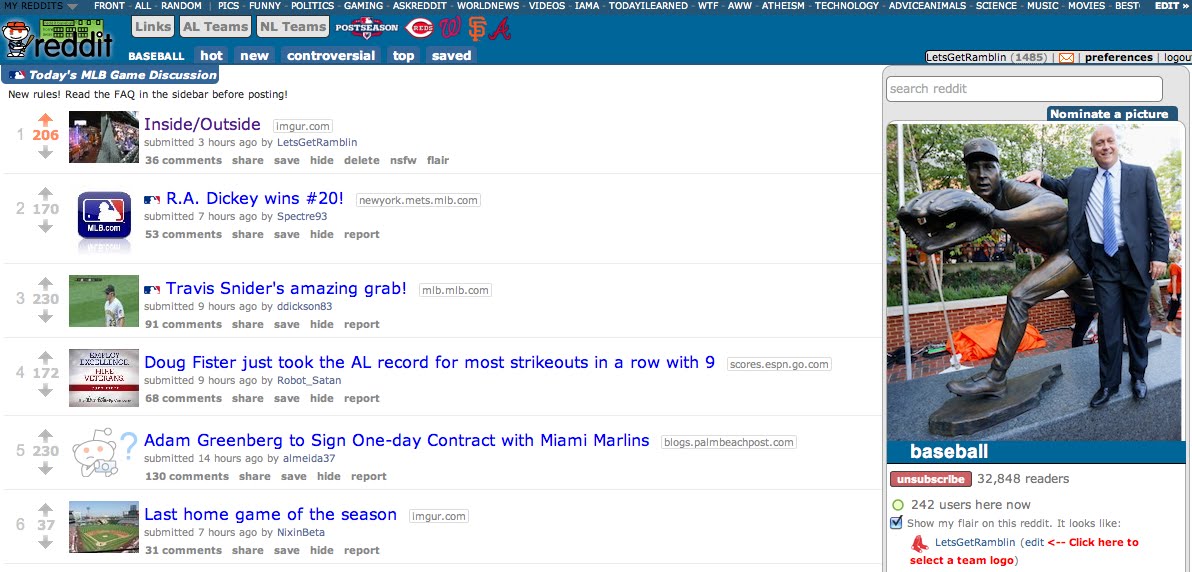Open Adam Greenberg One-day Contract title
The image size is (1192, 572).
396,440
